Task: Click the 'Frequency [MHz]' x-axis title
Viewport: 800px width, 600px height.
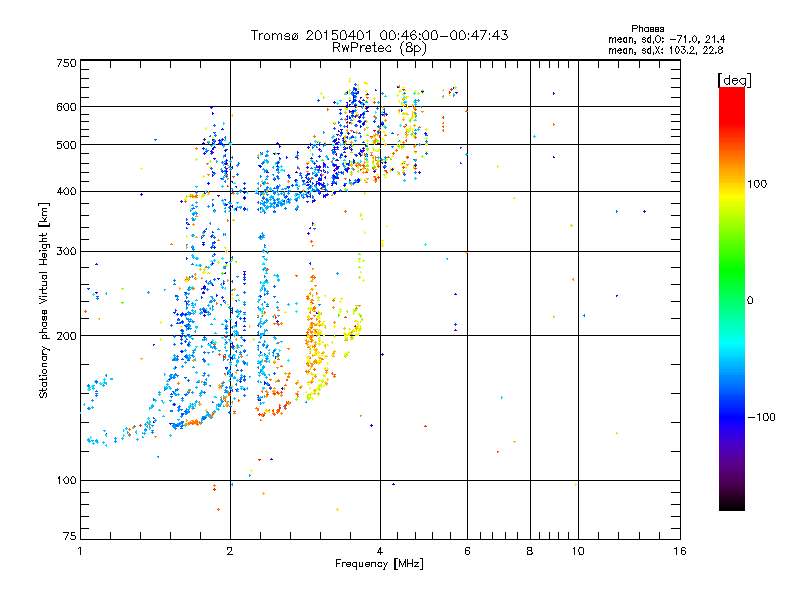Action: pyautogui.click(x=379, y=564)
